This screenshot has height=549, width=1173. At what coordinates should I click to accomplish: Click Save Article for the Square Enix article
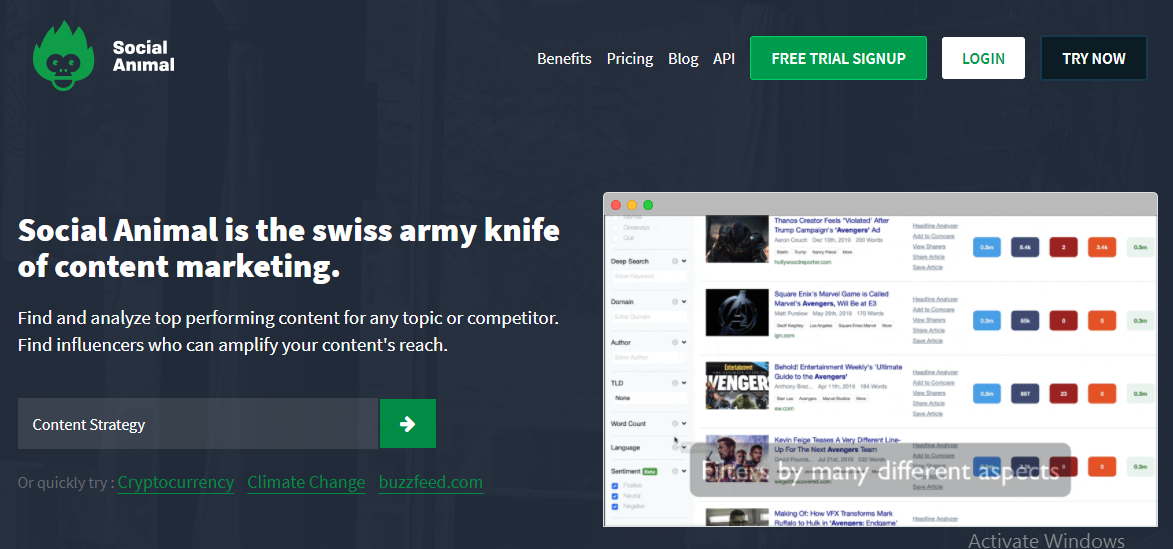[x=928, y=340]
